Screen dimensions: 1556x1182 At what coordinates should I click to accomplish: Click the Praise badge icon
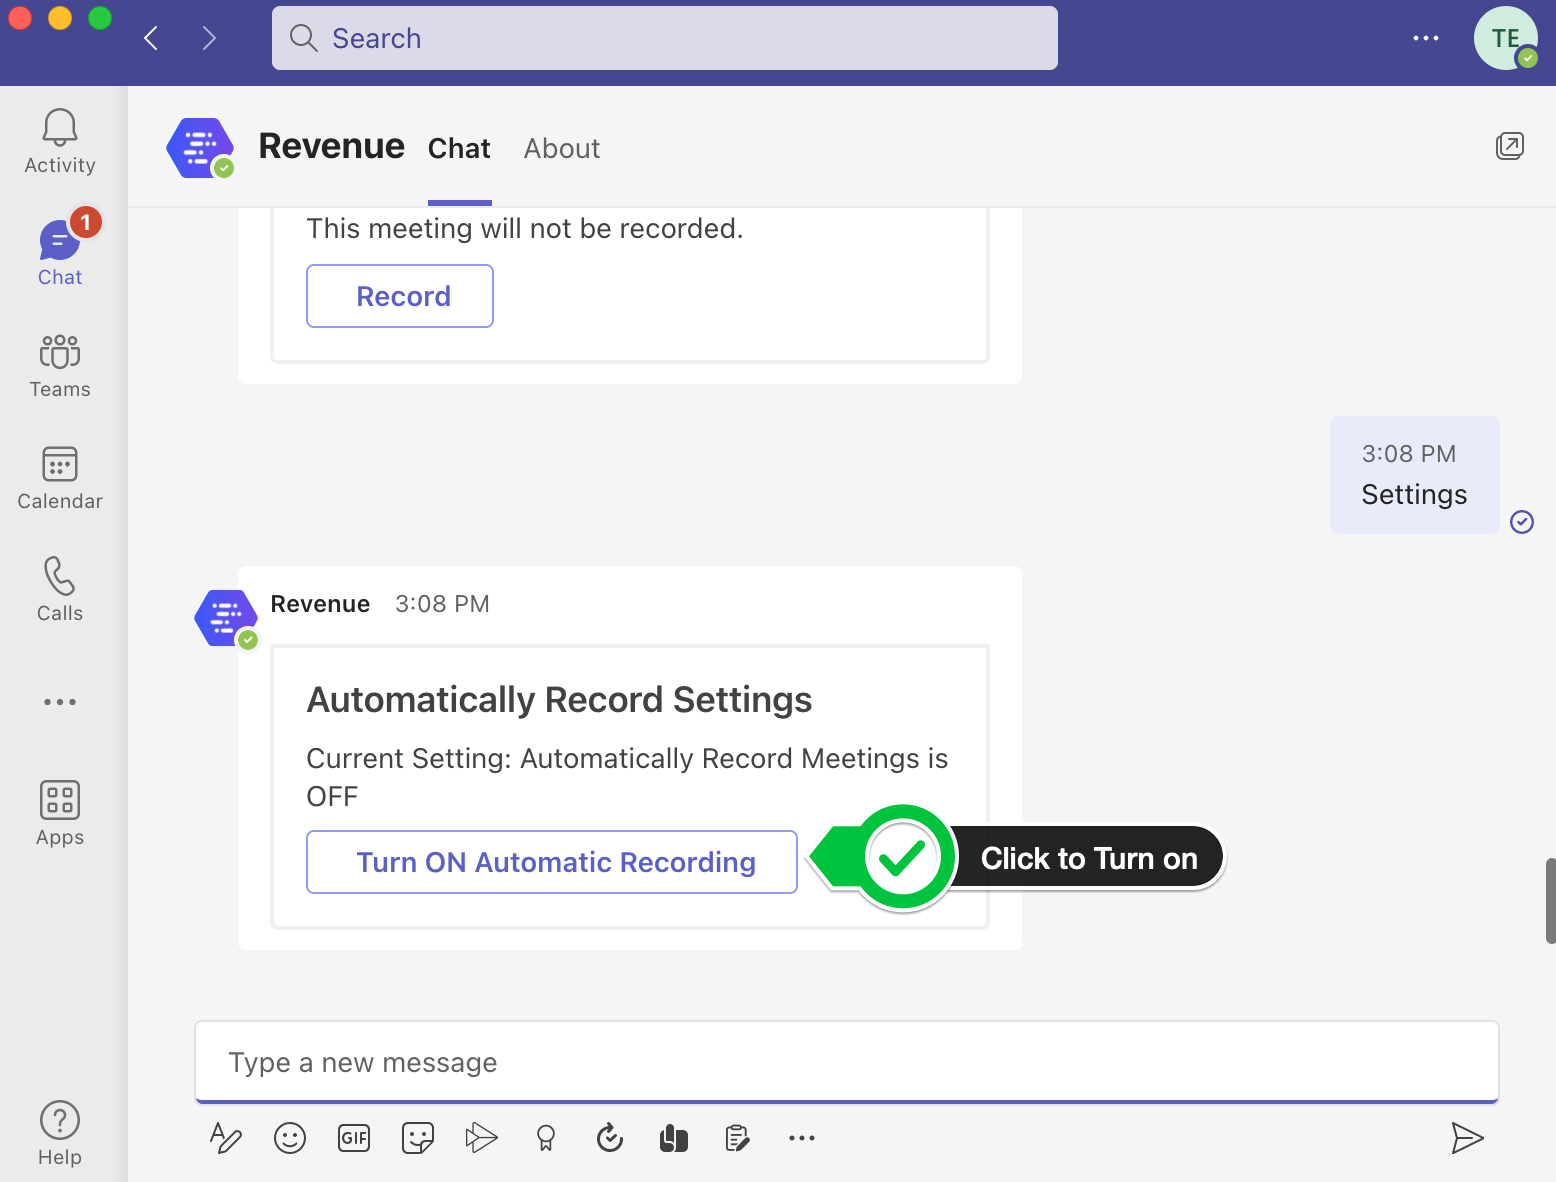(546, 1138)
